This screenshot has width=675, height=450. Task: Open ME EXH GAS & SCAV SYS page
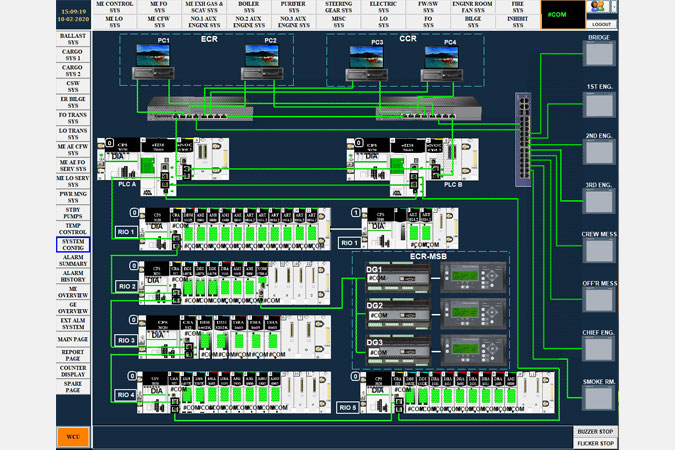pyautogui.click(x=204, y=7)
